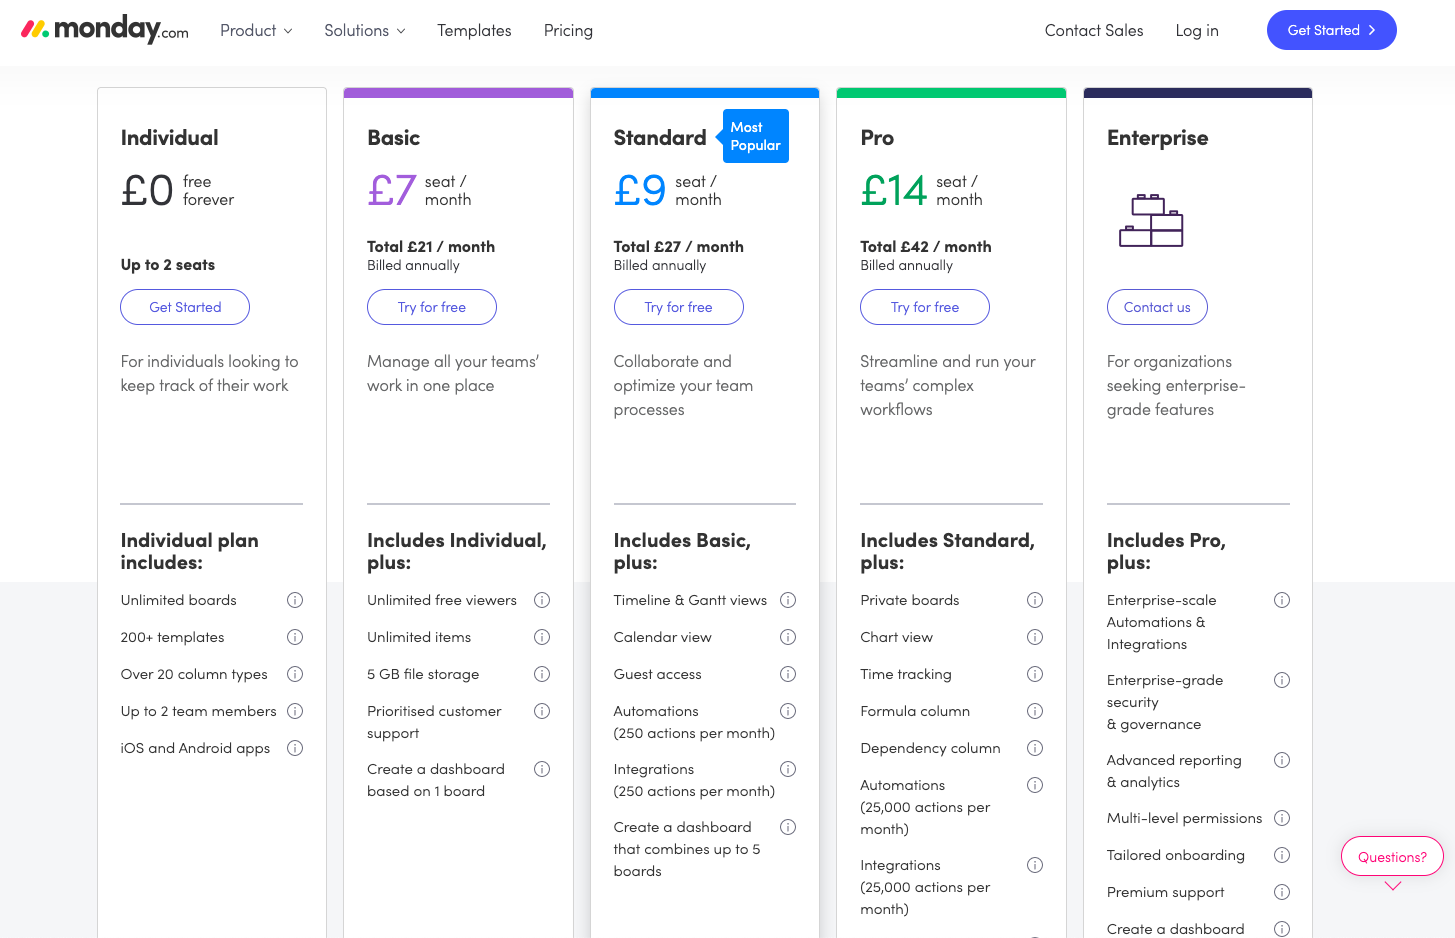Click the Enterprise plan title
This screenshot has height=938, width=1455.
[x=1157, y=138]
